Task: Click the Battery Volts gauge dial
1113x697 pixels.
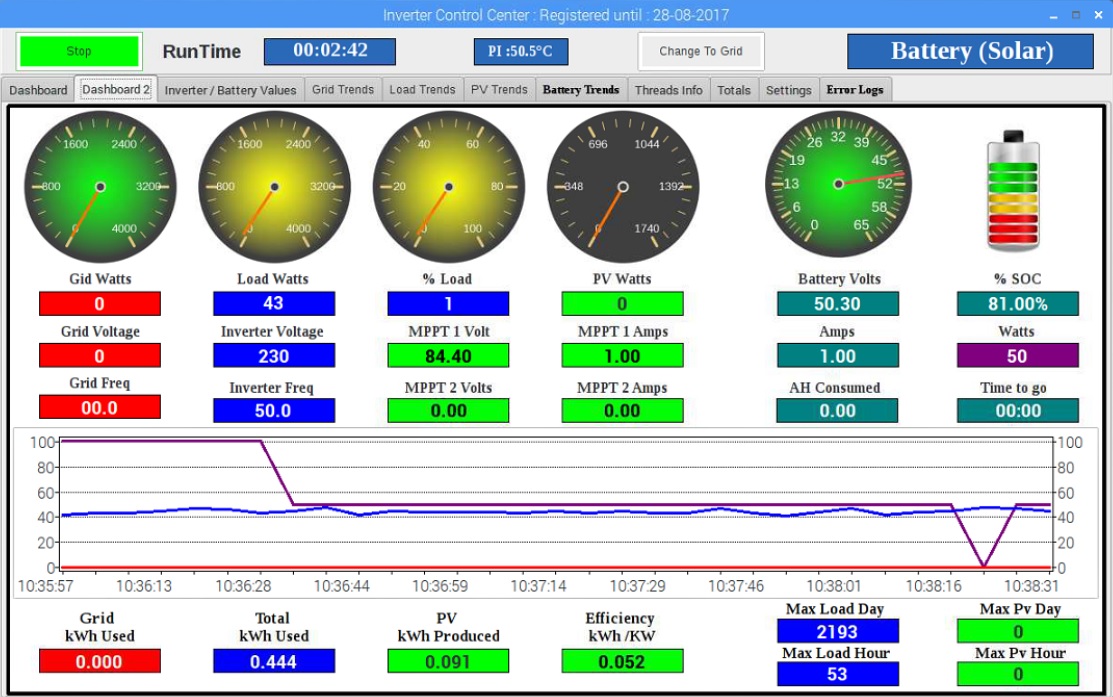Action: (838, 184)
